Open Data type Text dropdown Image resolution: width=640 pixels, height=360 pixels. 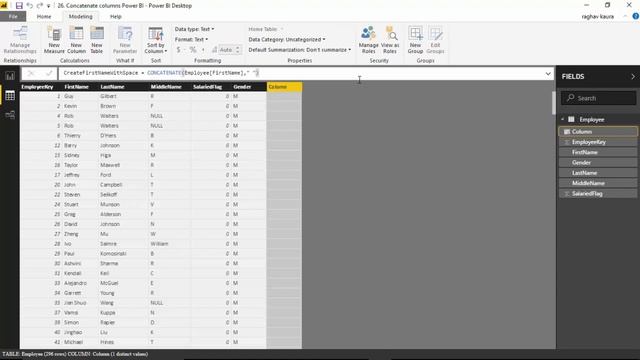(x=194, y=29)
